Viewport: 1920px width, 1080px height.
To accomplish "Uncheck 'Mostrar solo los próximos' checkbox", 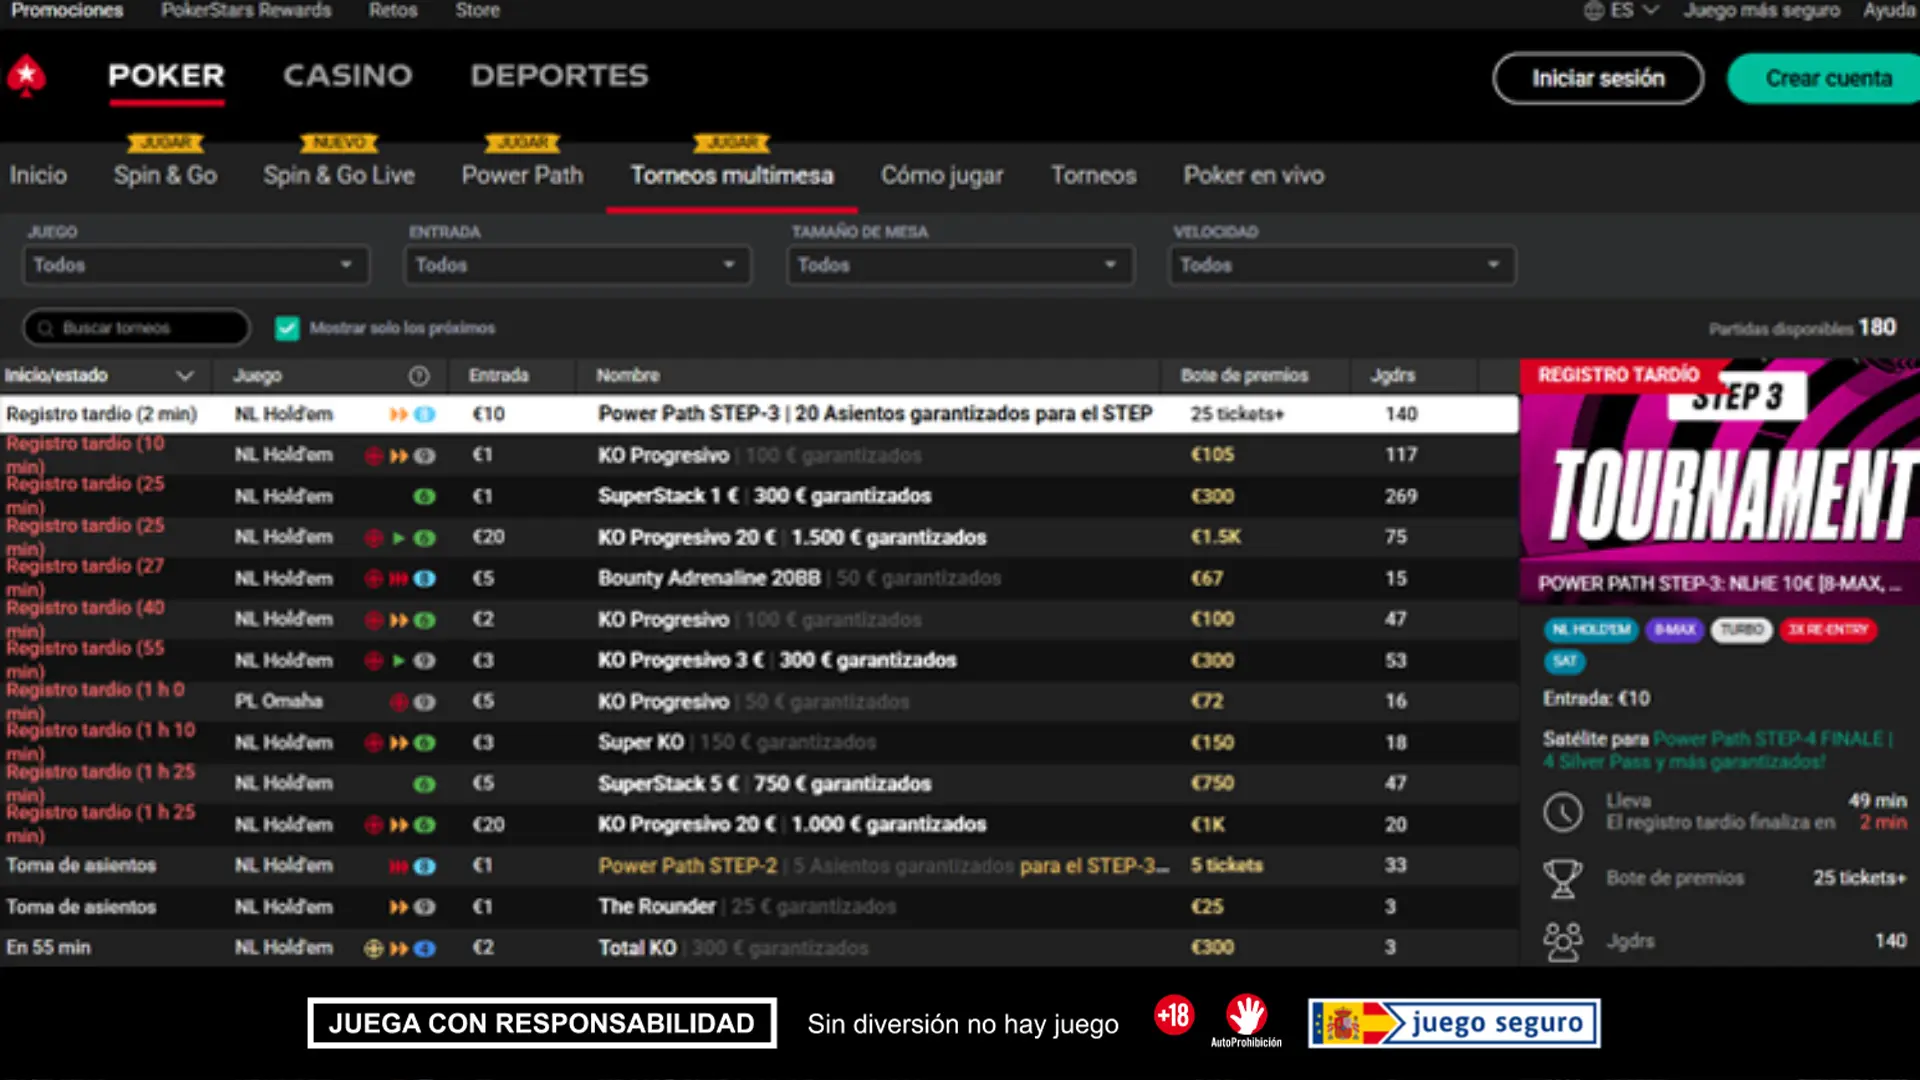I will pyautogui.click(x=287, y=328).
